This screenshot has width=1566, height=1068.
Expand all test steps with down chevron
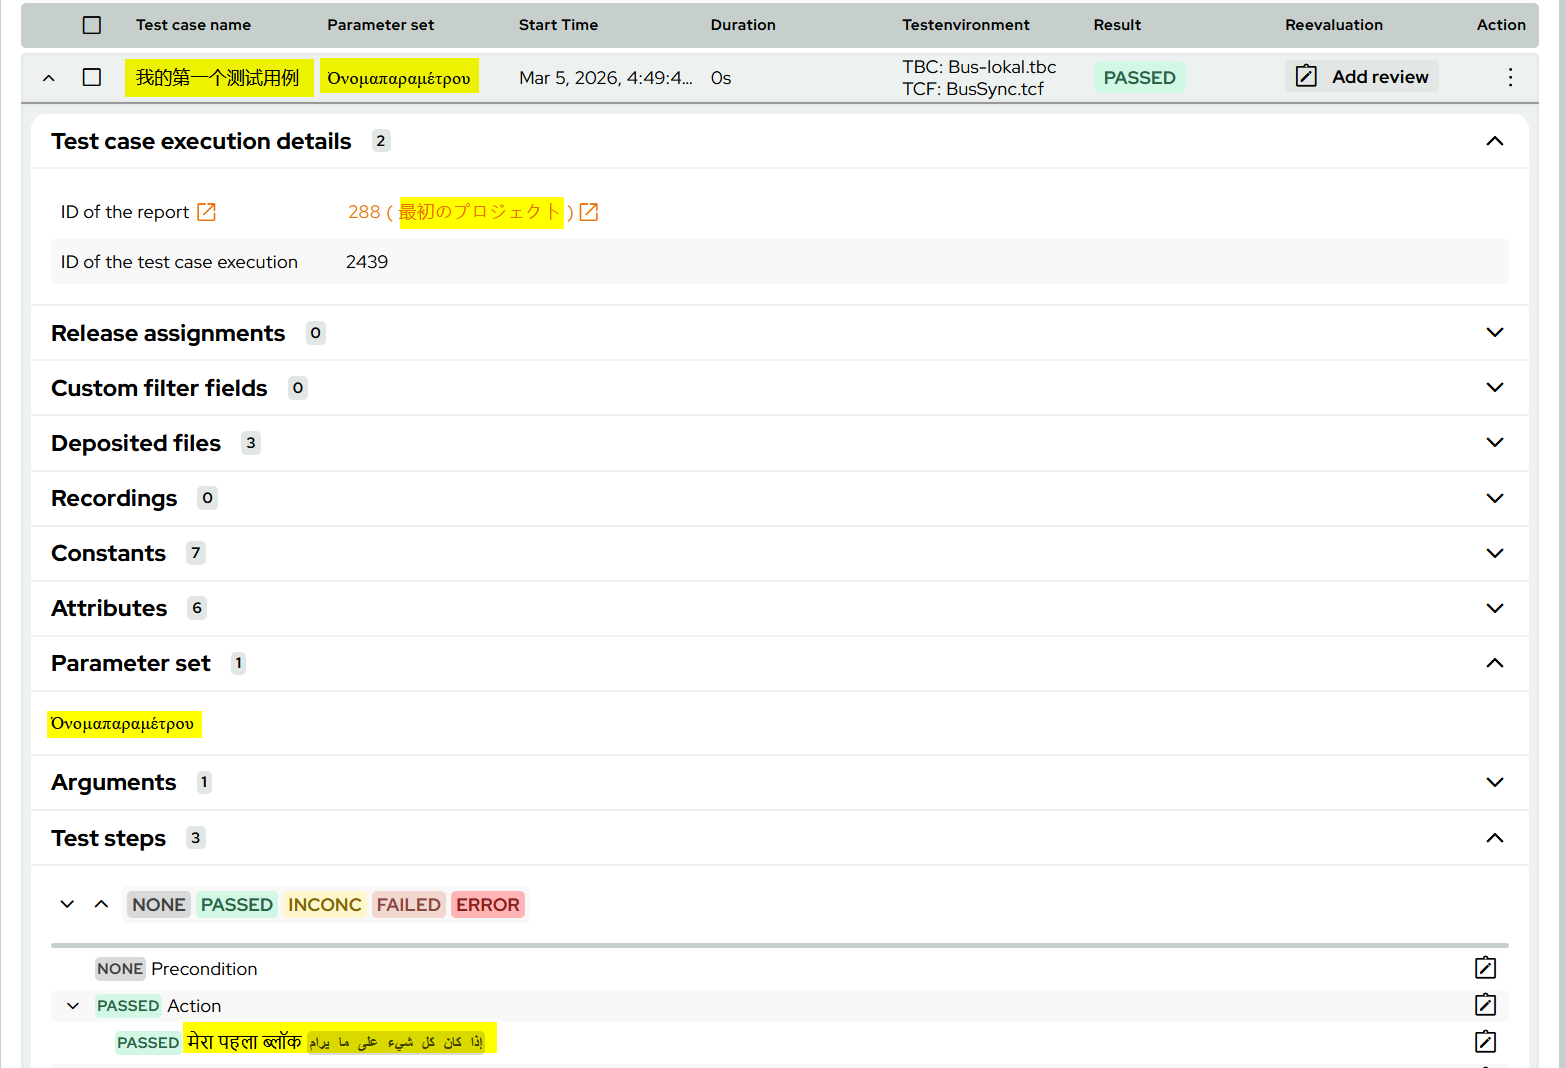click(67, 904)
